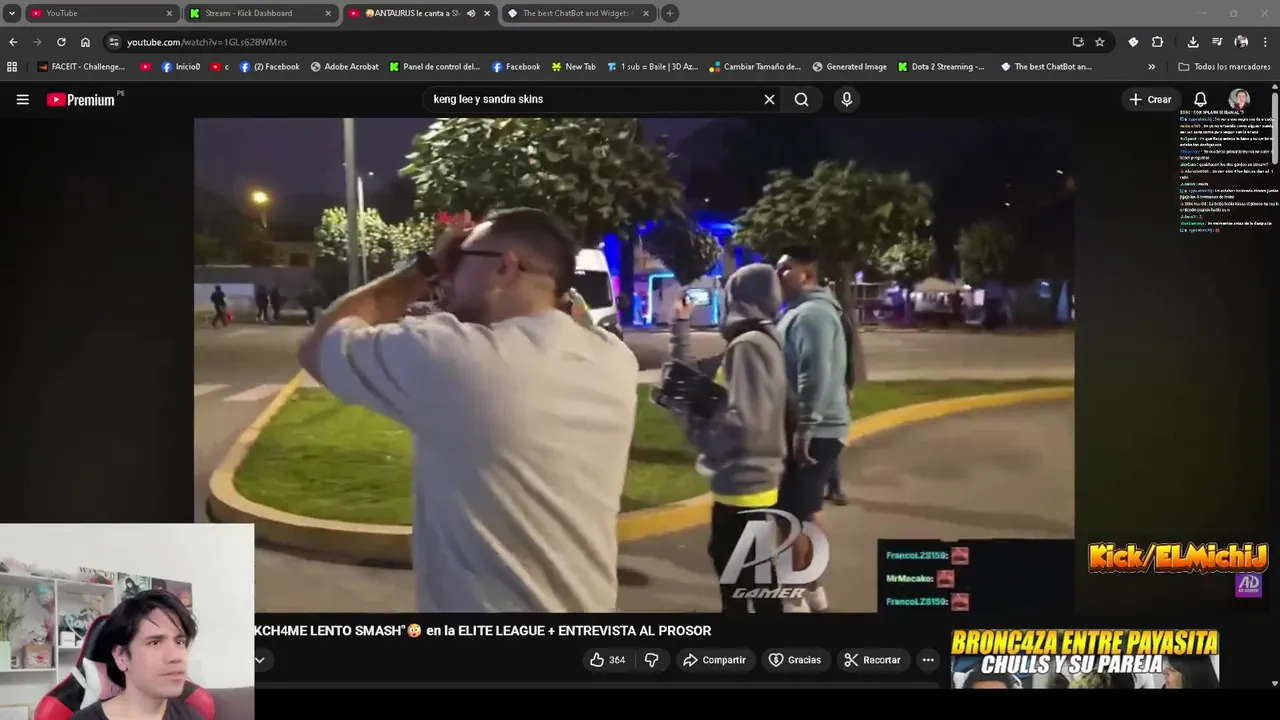Open a new browser tab
Viewport: 1280px width, 720px height.
coord(670,13)
